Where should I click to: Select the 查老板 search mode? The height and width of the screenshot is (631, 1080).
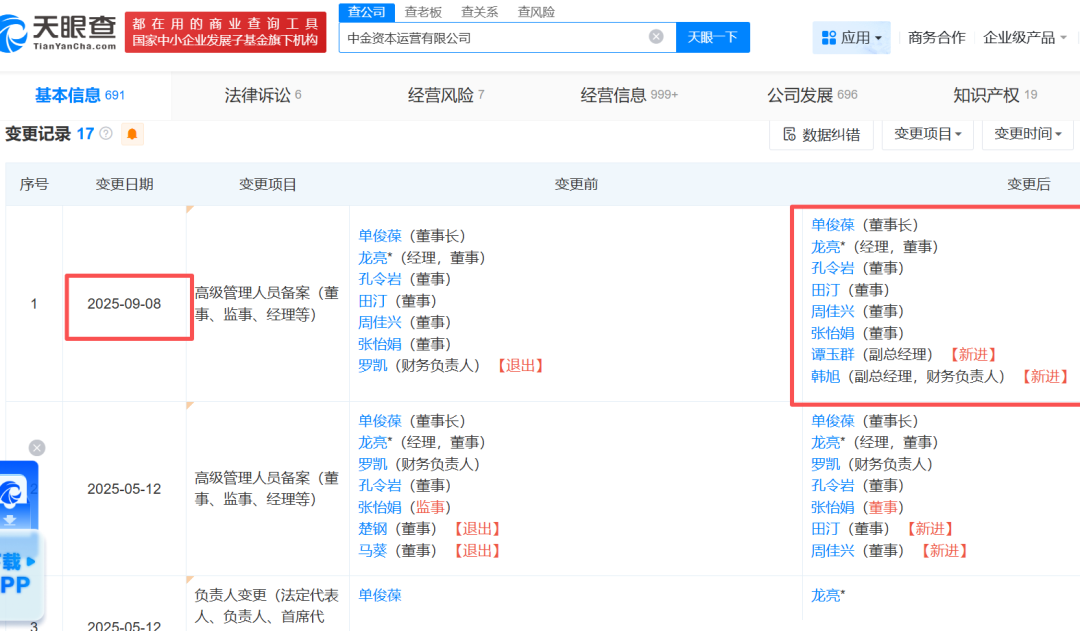point(423,12)
